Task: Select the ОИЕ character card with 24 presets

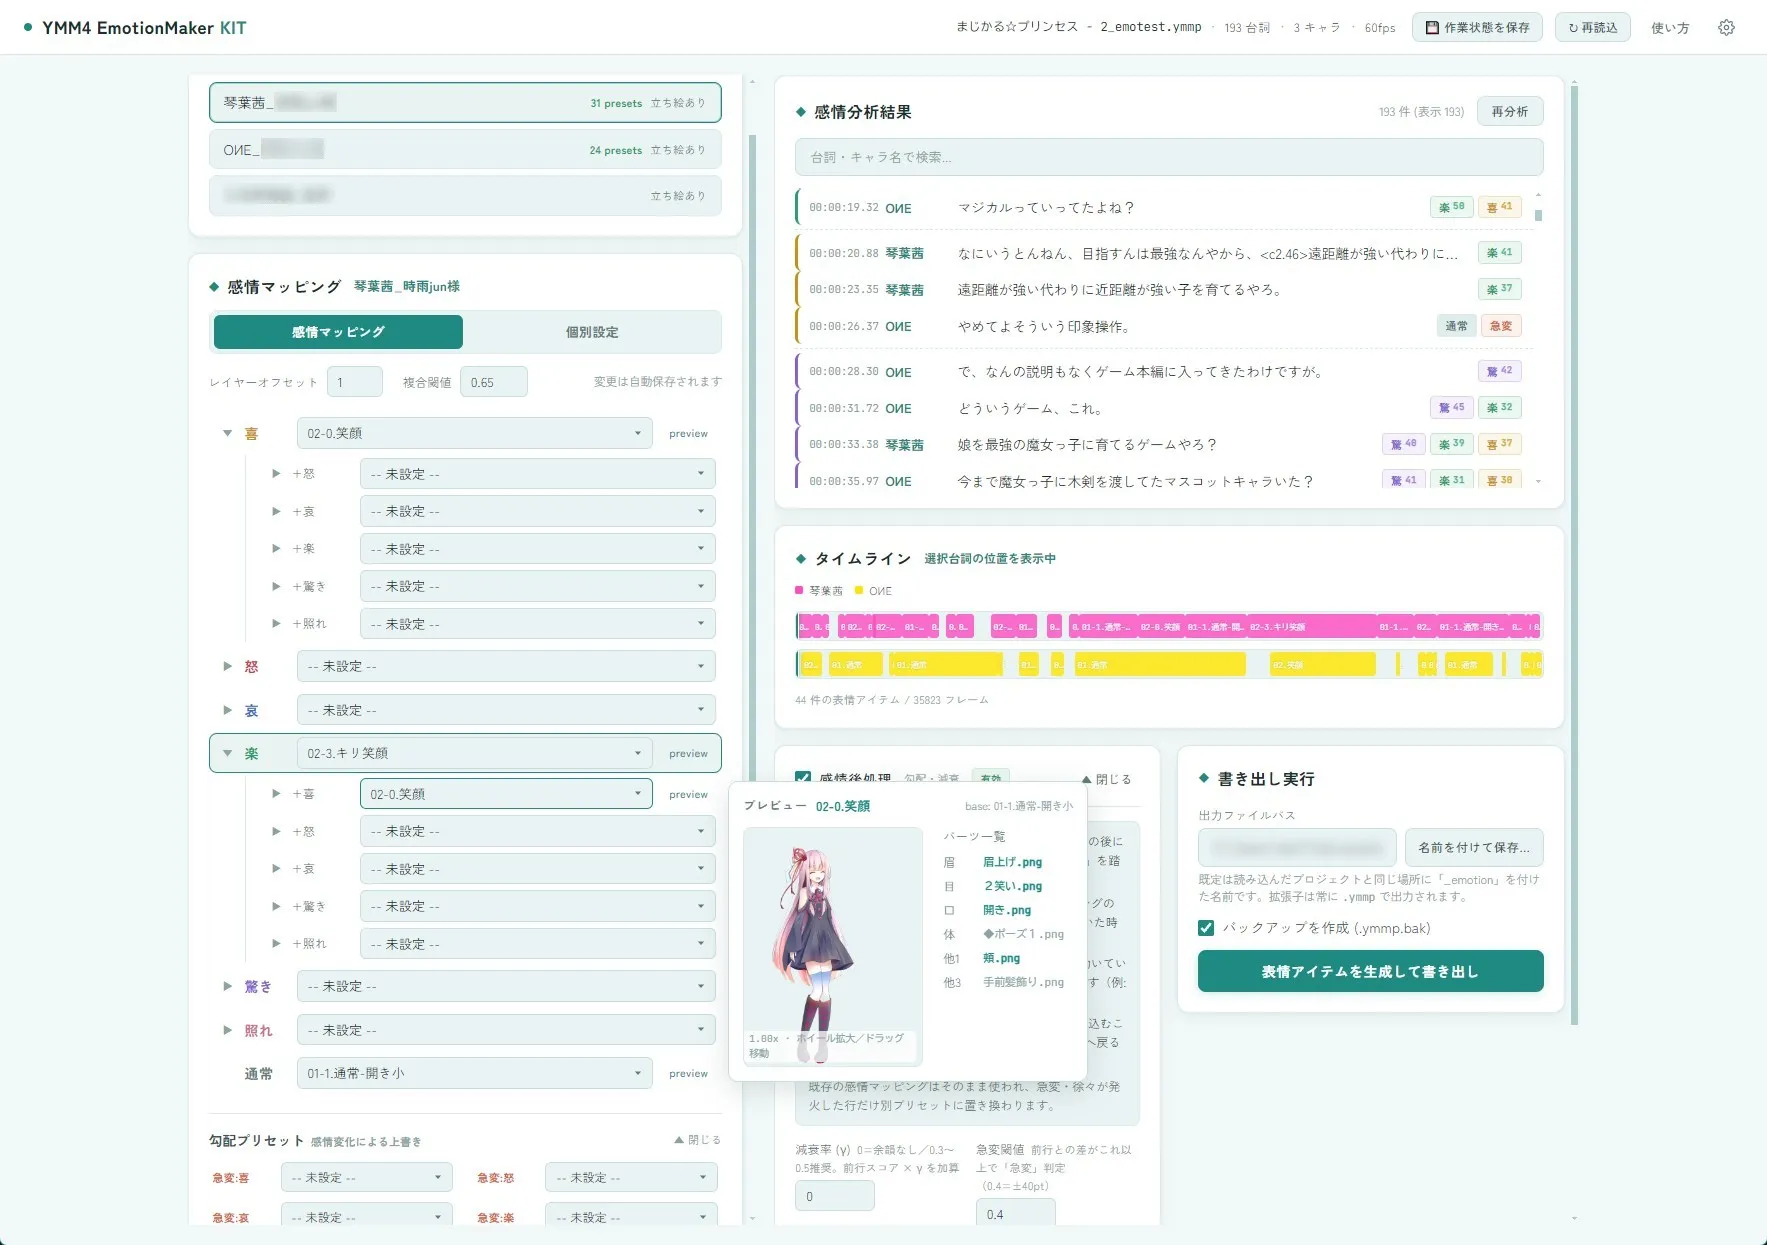Action: 465,150
